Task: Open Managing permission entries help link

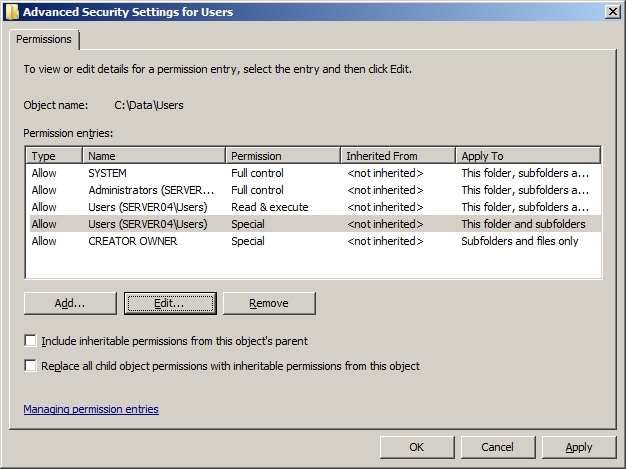Action: 90,409
